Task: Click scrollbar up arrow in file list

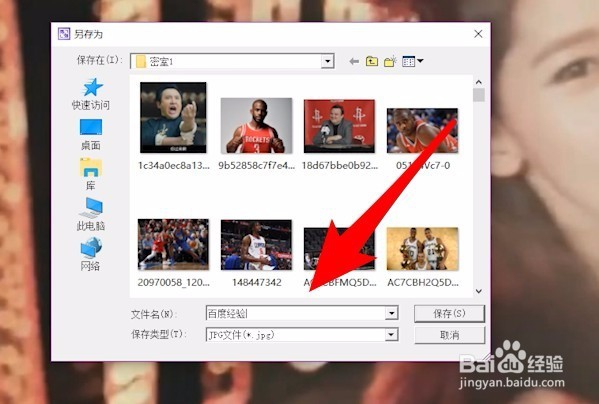Action: (x=479, y=82)
